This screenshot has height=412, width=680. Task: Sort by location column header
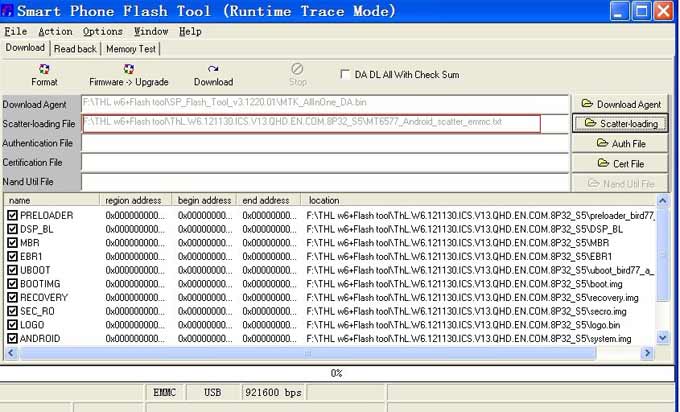click(x=478, y=200)
